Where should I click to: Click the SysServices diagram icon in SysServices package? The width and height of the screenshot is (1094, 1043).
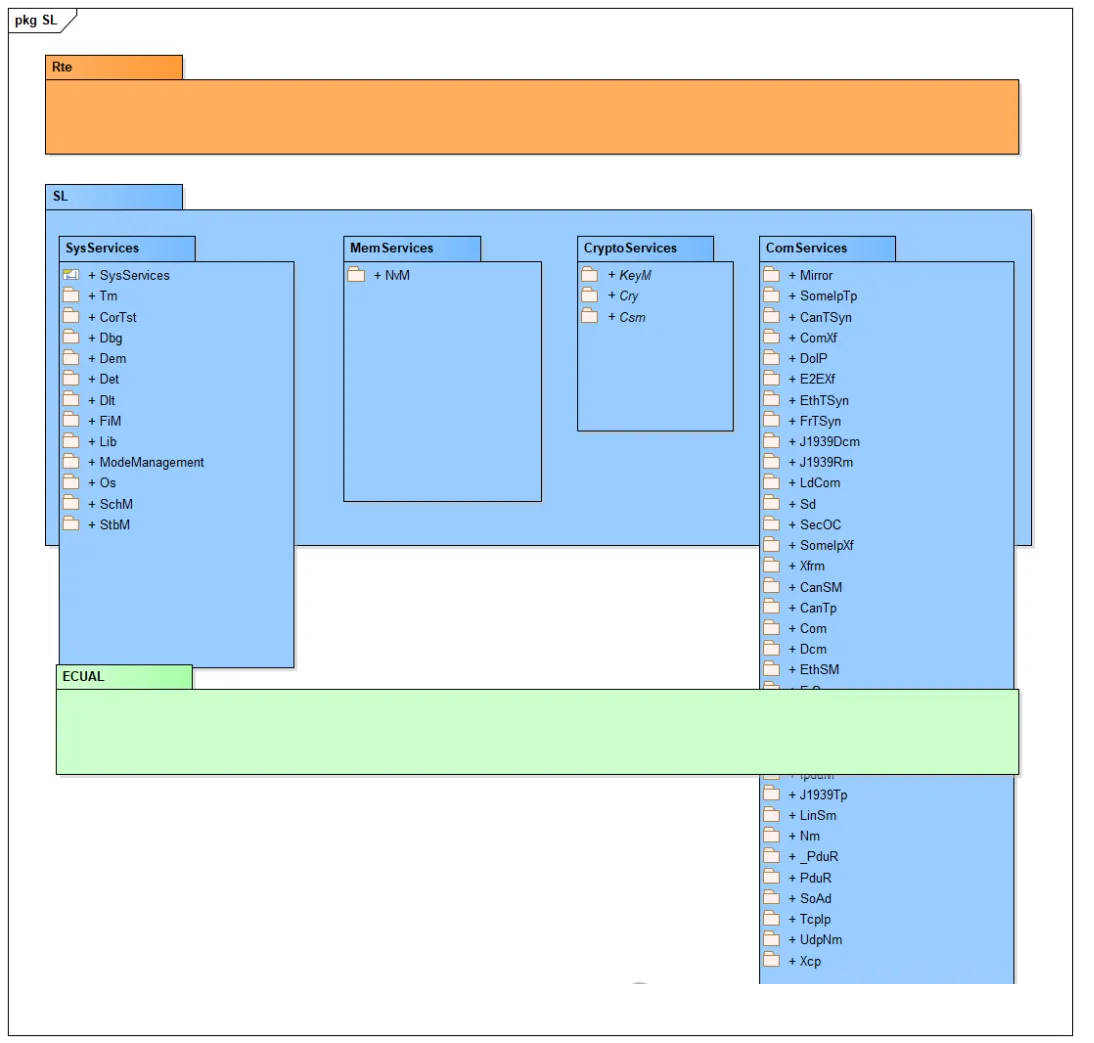[x=70, y=275]
